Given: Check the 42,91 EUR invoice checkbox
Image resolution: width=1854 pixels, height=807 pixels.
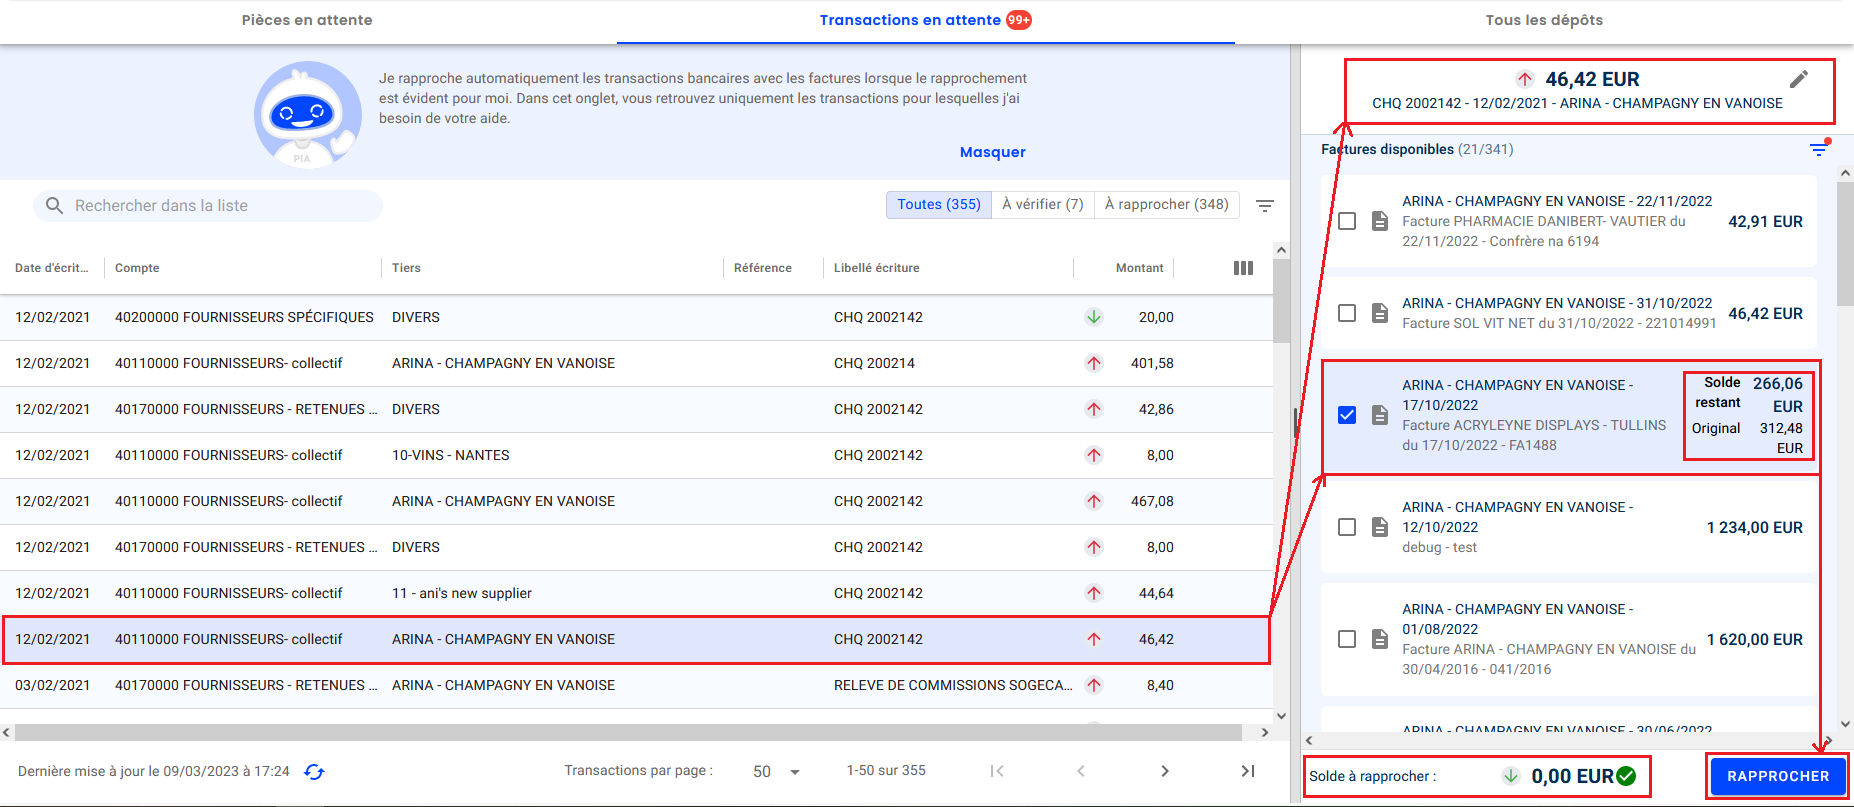Looking at the screenshot, I should tap(1347, 221).
